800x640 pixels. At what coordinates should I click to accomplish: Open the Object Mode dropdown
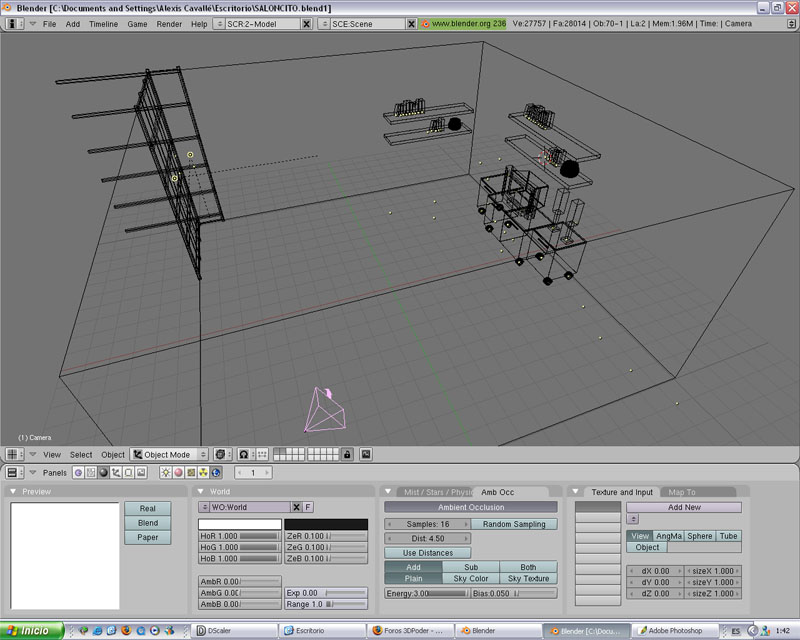click(x=169, y=454)
